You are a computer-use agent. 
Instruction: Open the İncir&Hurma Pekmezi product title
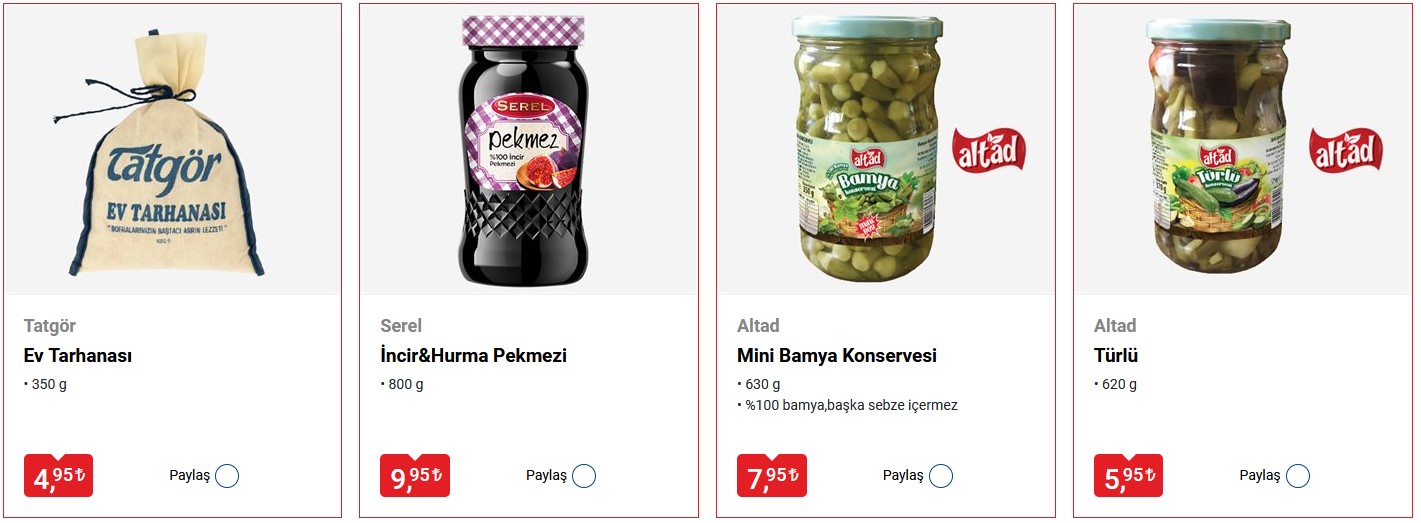(473, 356)
